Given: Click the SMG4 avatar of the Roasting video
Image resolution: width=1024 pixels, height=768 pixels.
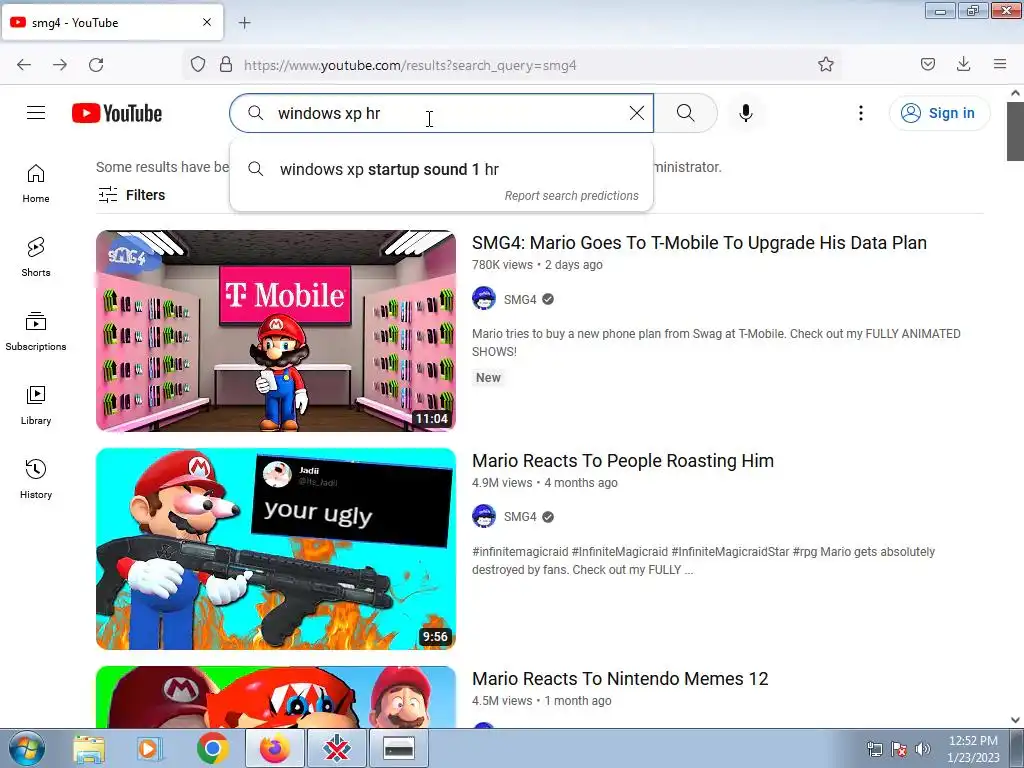Looking at the screenshot, I should point(484,516).
